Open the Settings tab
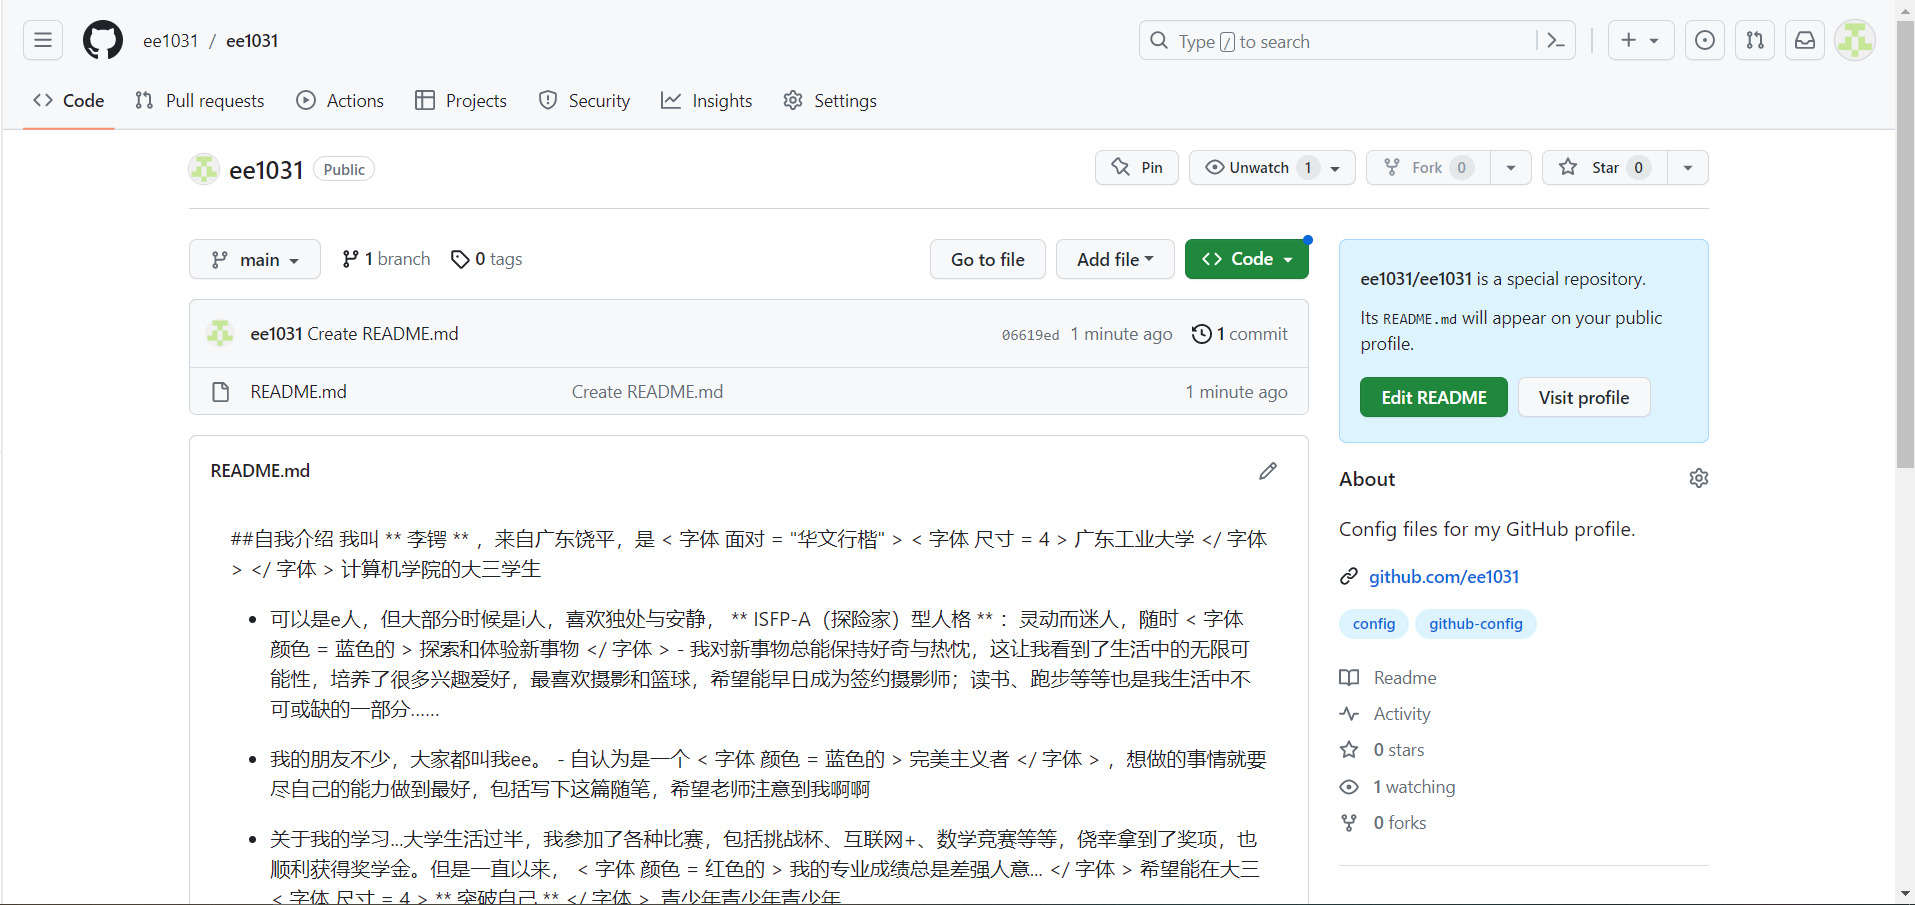1915x905 pixels. pos(830,100)
